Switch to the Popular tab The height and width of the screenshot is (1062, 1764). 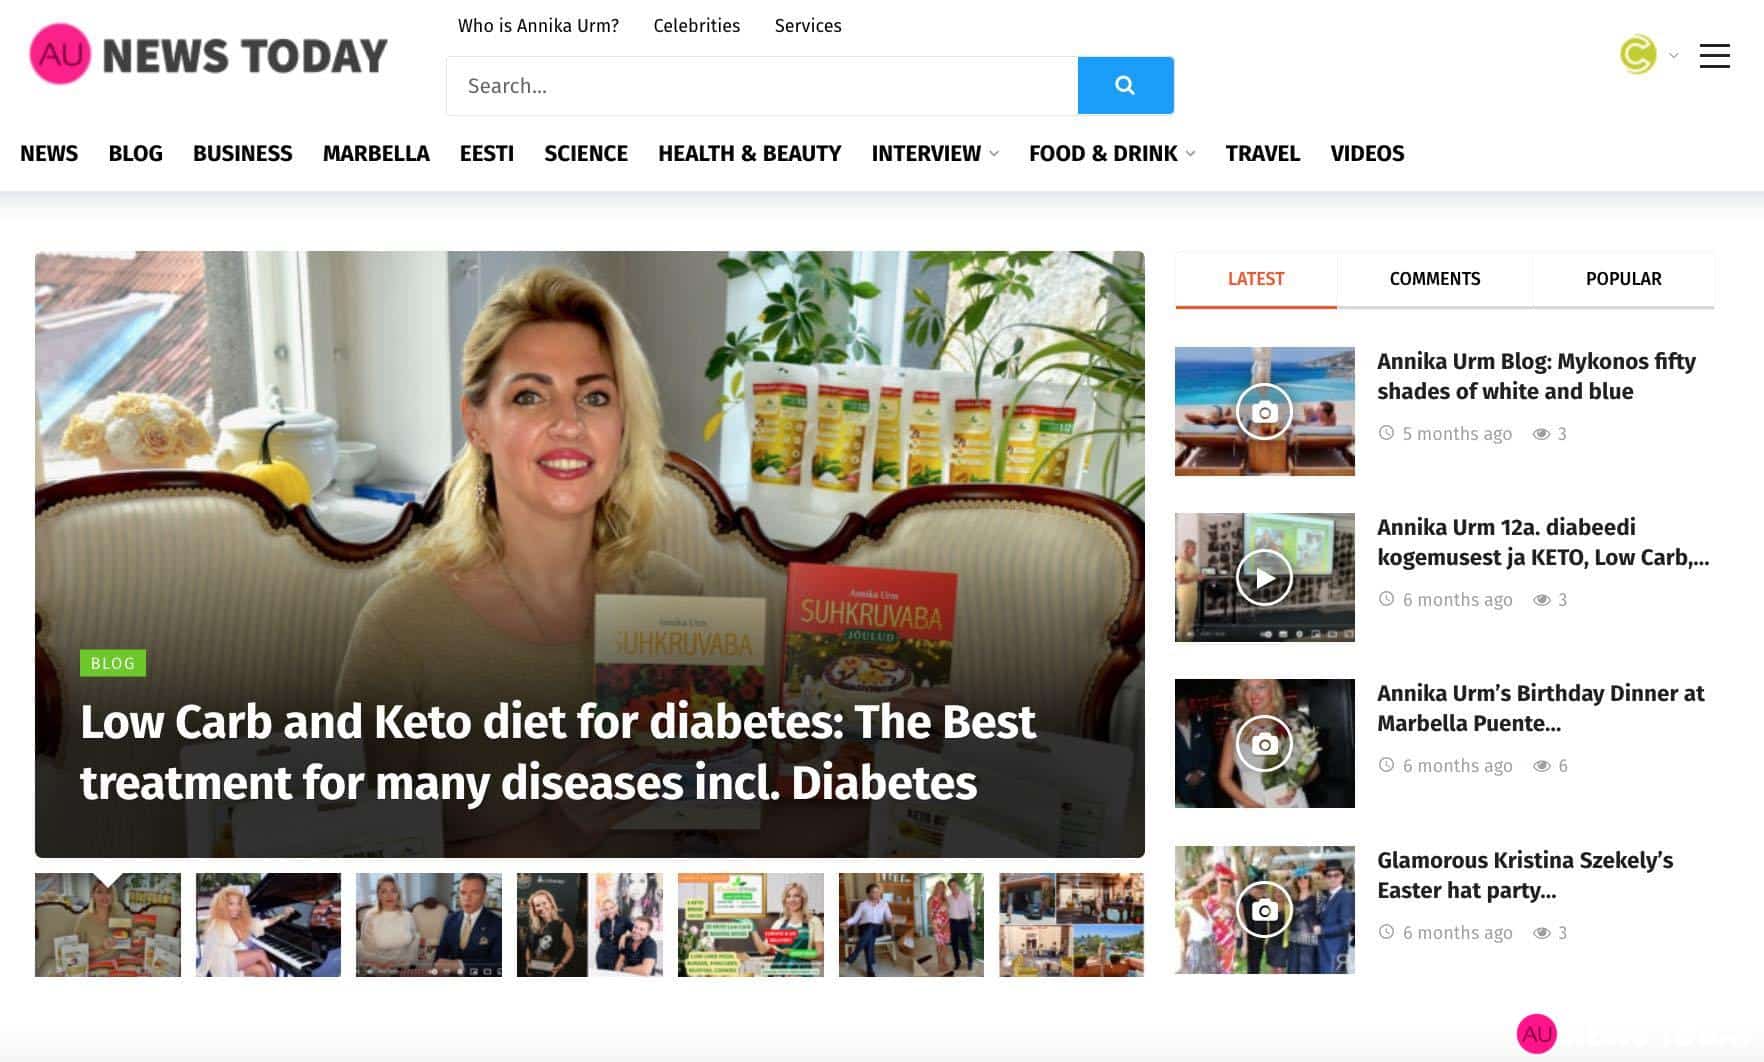[x=1623, y=279]
